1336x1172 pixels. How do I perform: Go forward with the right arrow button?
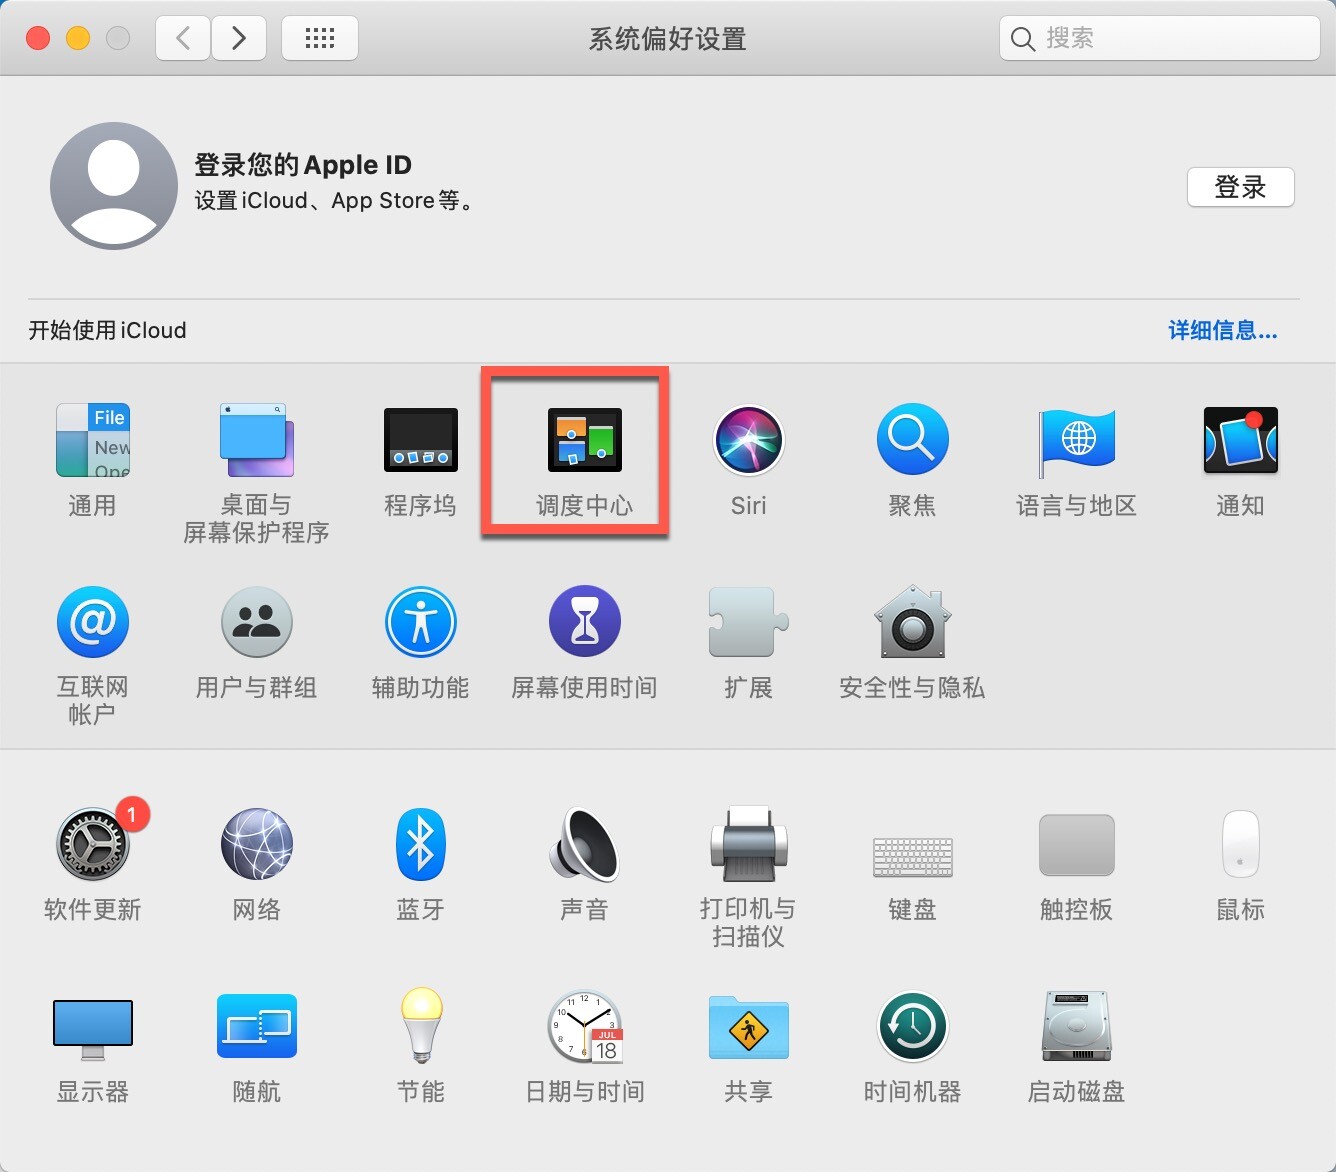pyautogui.click(x=239, y=39)
